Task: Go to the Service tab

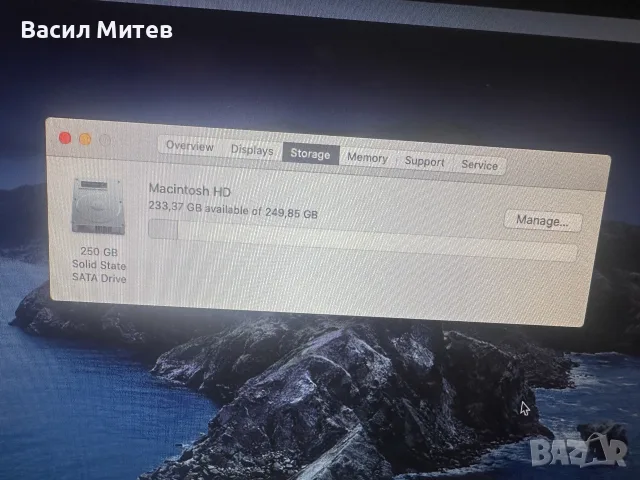Action: [x=480, y=165]
